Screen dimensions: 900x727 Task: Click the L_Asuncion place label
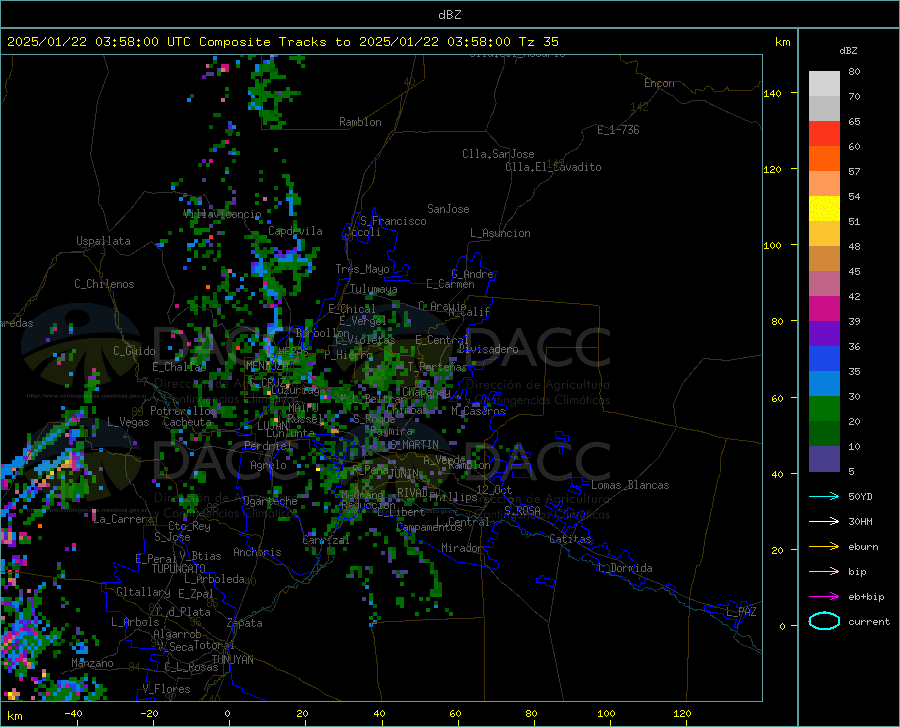[500, 233]
